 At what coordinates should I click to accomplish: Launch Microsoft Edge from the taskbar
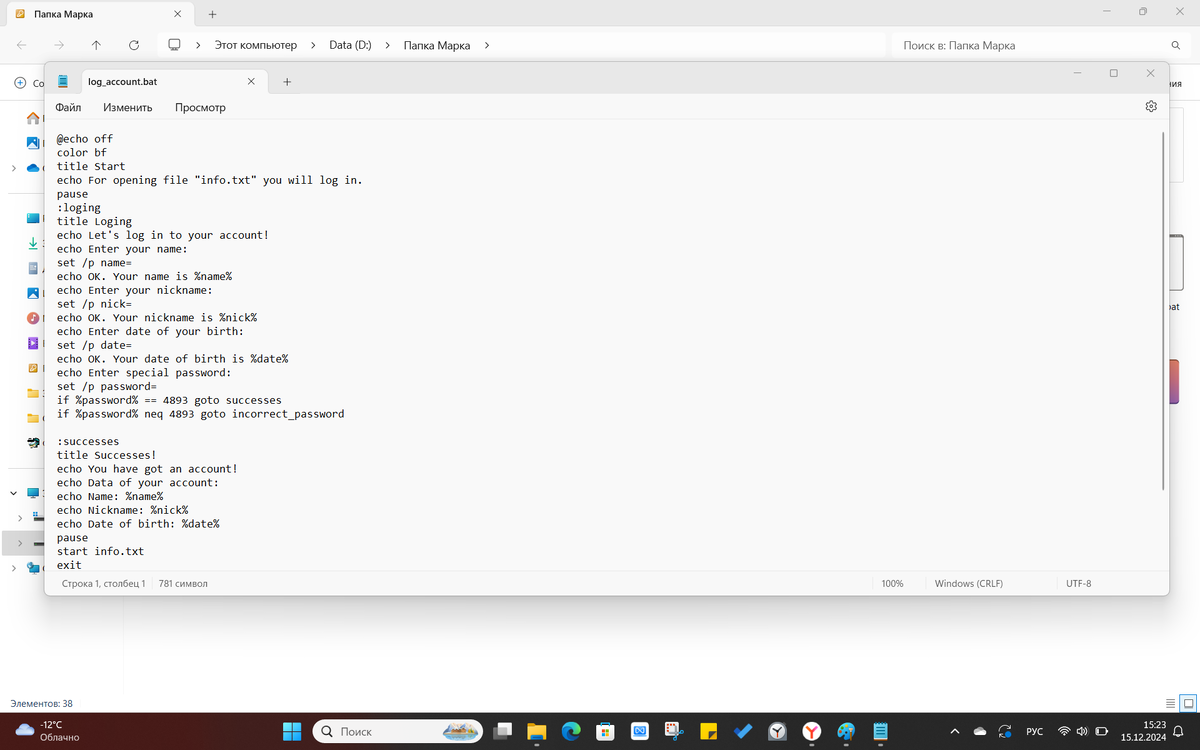(x=571, y=731)
